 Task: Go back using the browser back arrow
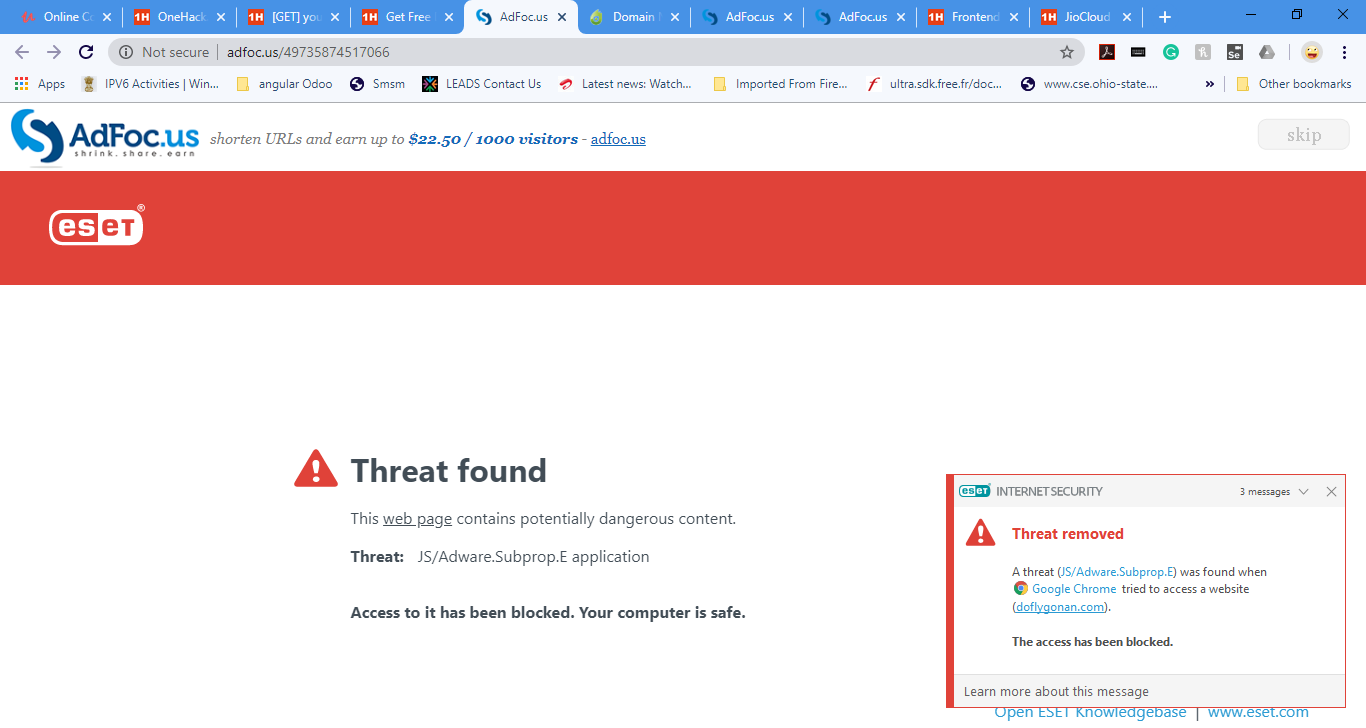click(x=22, y=52)
